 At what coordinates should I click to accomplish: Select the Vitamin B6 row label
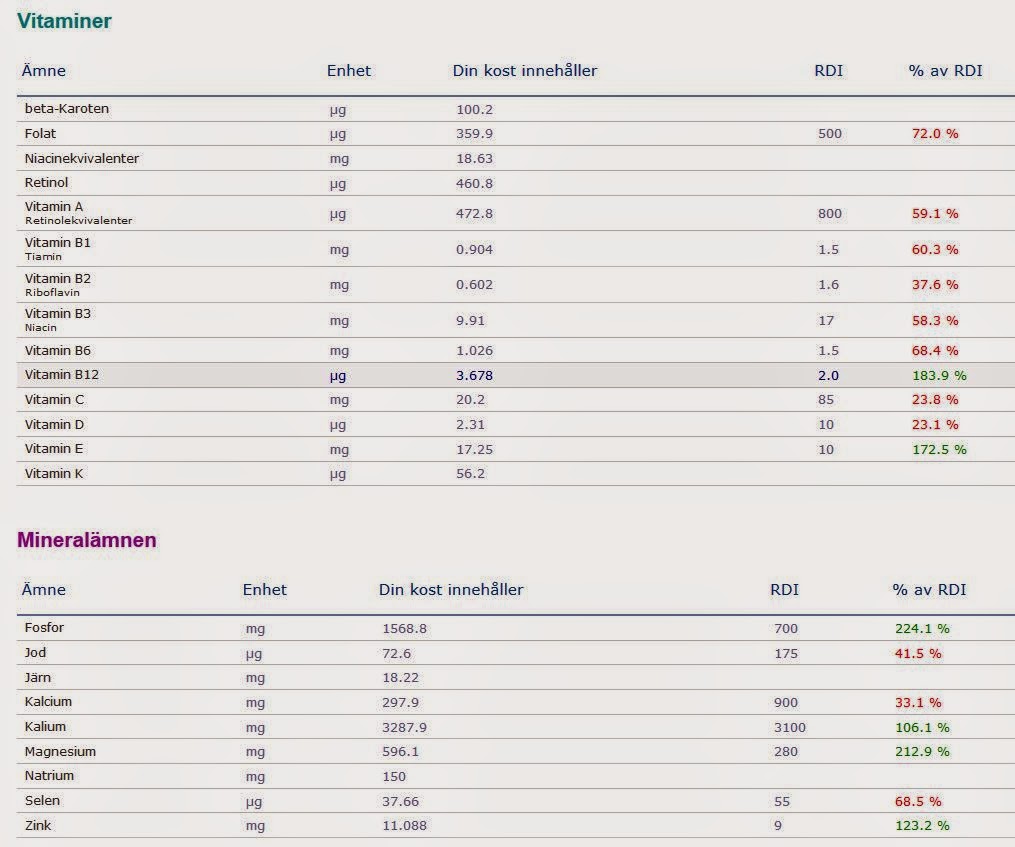pos(58,350)
